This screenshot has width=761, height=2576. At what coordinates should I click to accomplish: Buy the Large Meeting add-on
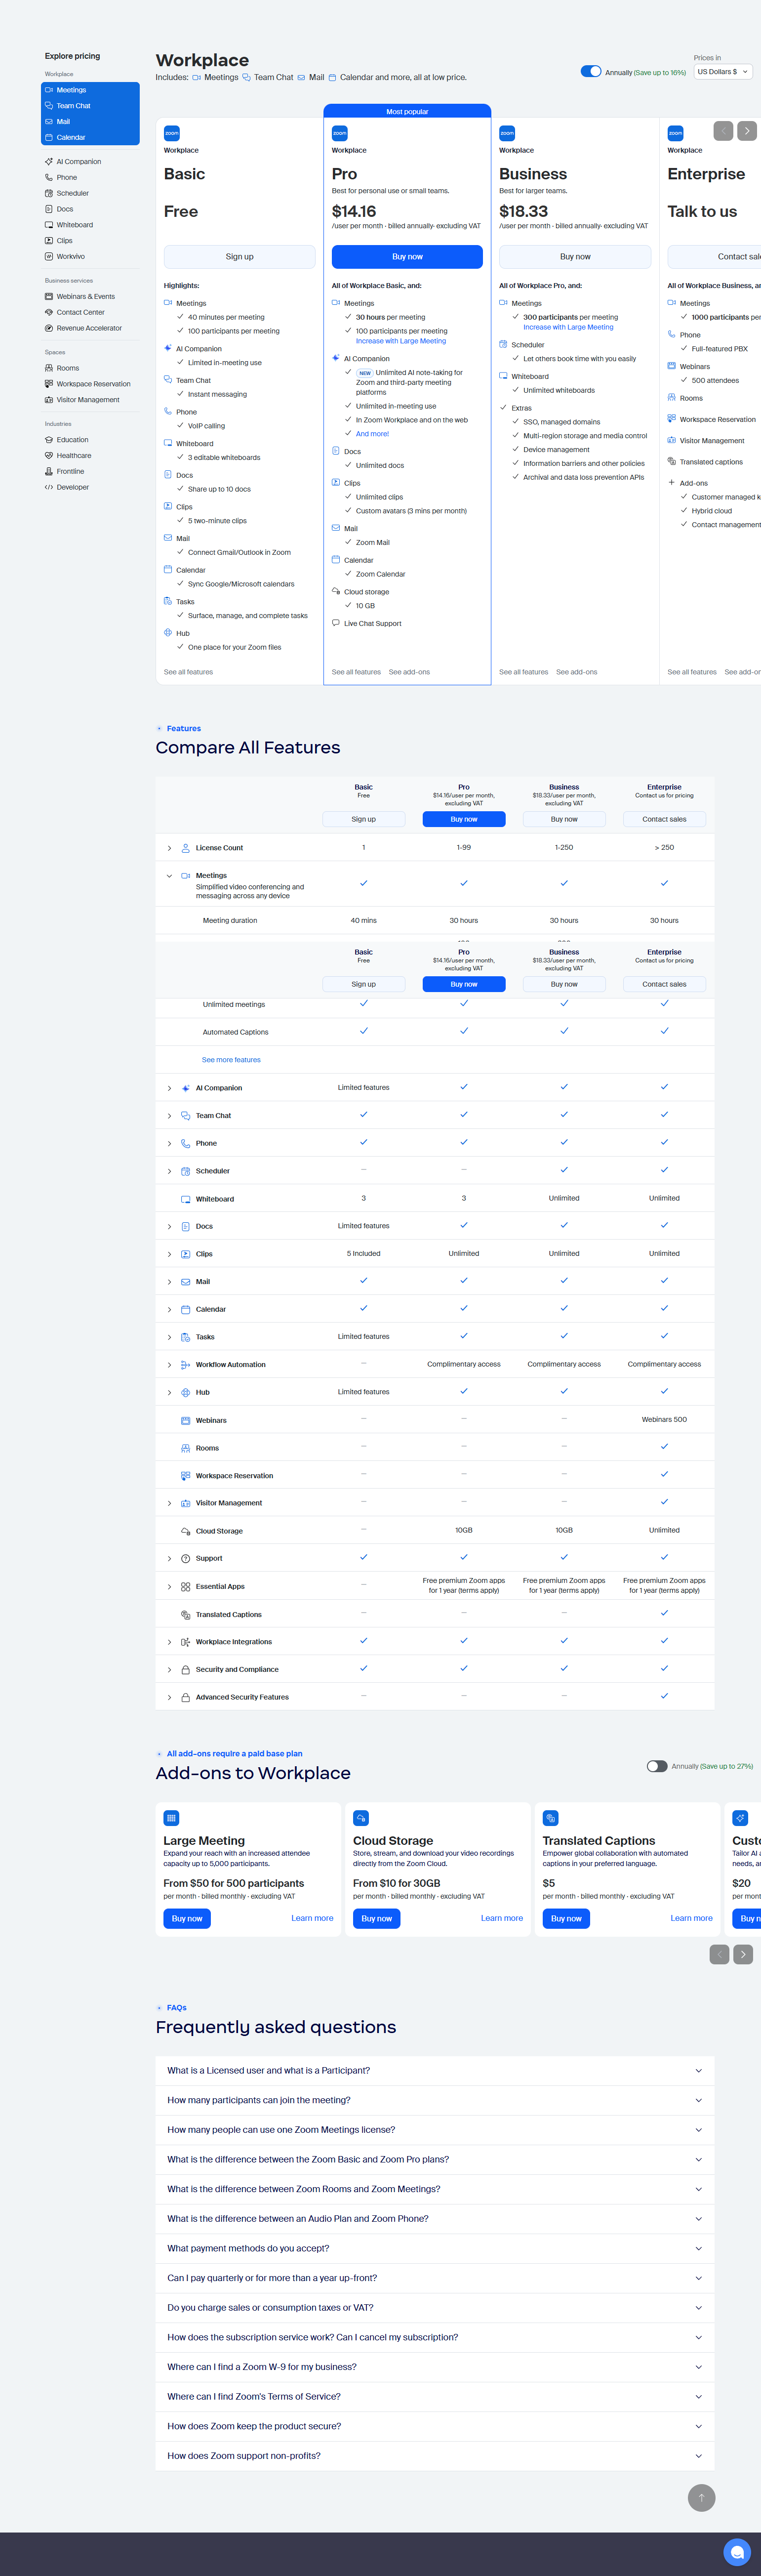pyautogui.click(x=187, y=1919)
